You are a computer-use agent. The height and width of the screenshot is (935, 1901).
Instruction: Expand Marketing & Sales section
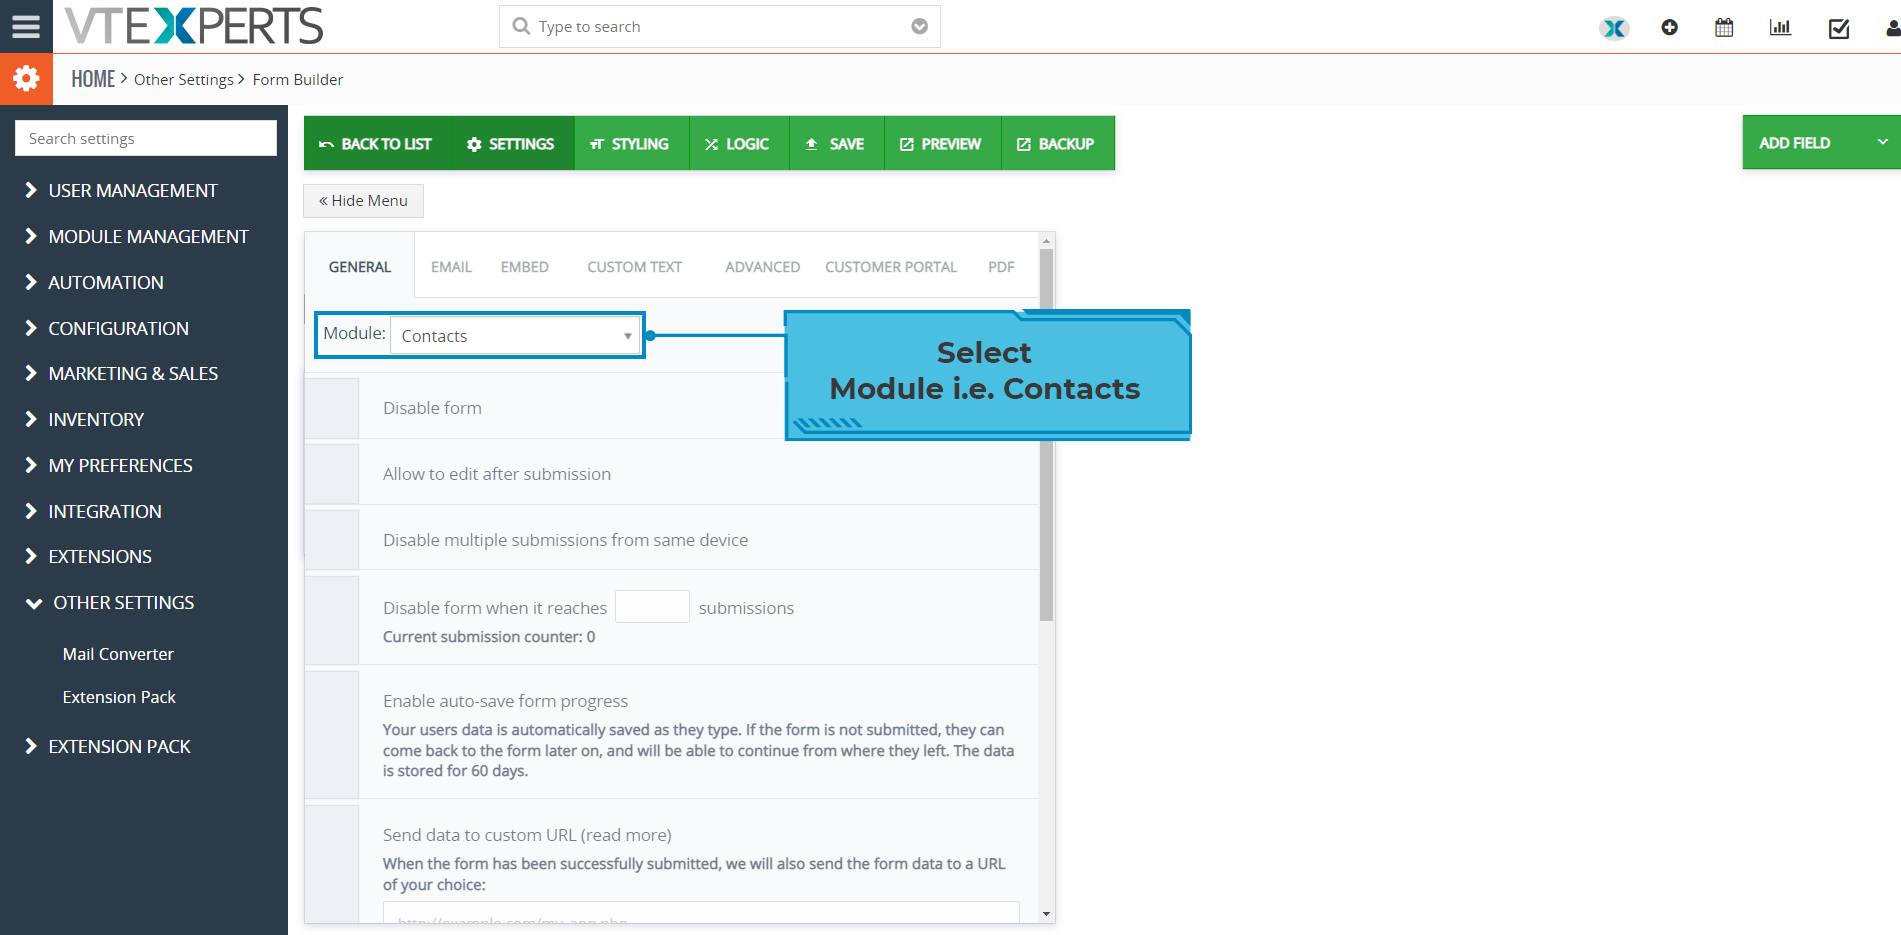[122, 373]
